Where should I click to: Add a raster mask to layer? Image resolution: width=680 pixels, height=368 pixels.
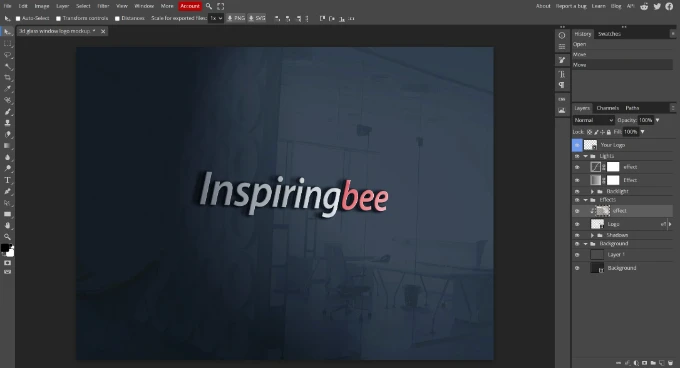click(x=644, y=363)
